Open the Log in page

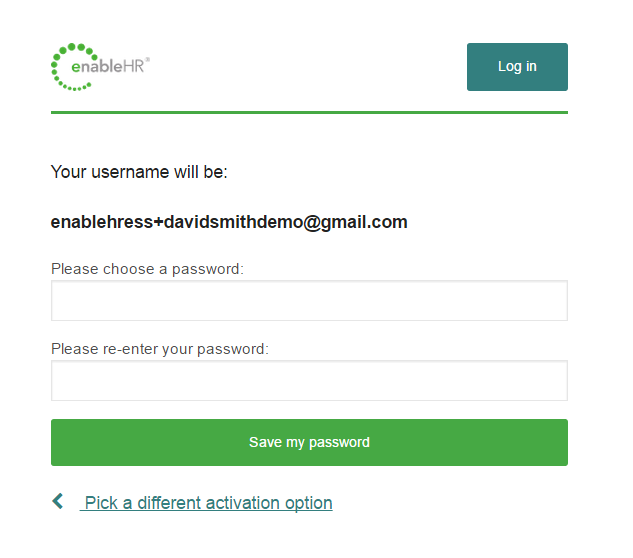coord(517,67)
